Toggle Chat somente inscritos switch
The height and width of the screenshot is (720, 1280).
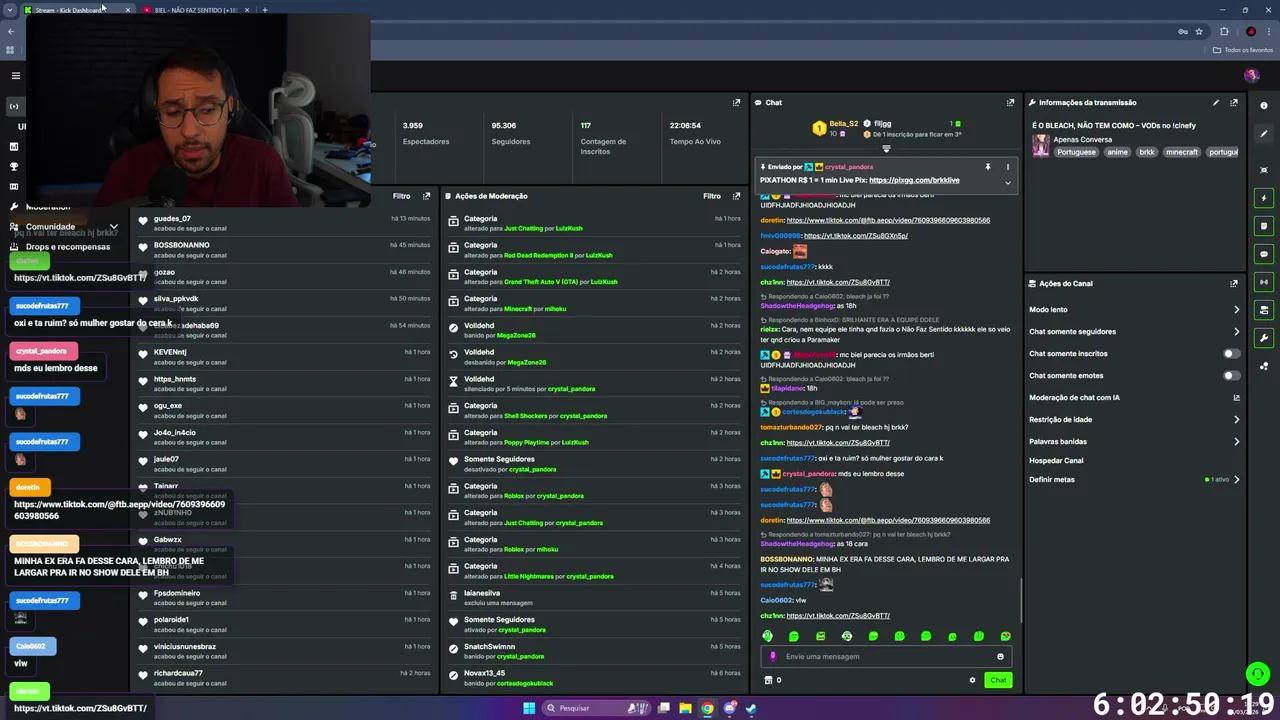pos(1232,353)
